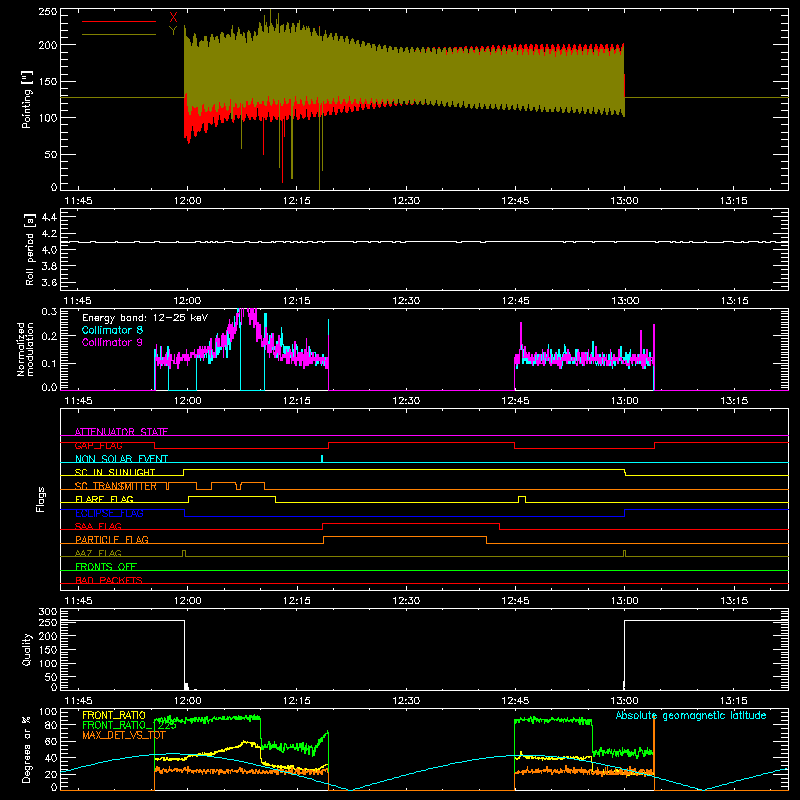Click the 12:00 tick label under the Pointing plot

pyautogui.click(x=187, y=201)
